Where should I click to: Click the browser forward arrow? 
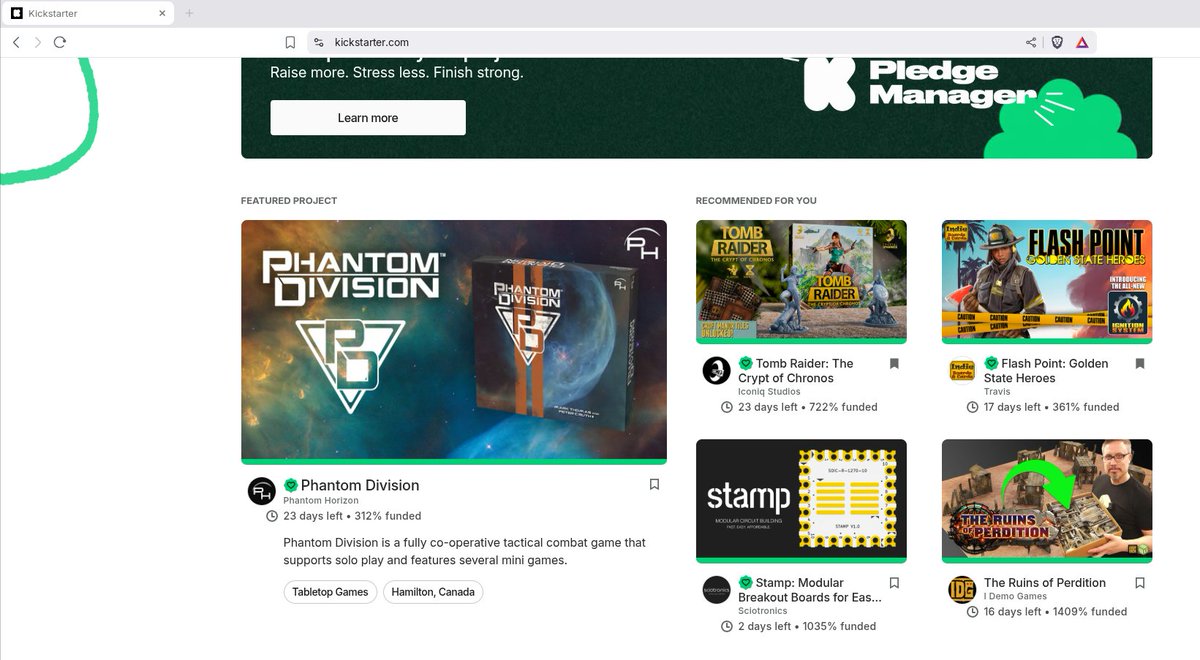tap(38, 42)
